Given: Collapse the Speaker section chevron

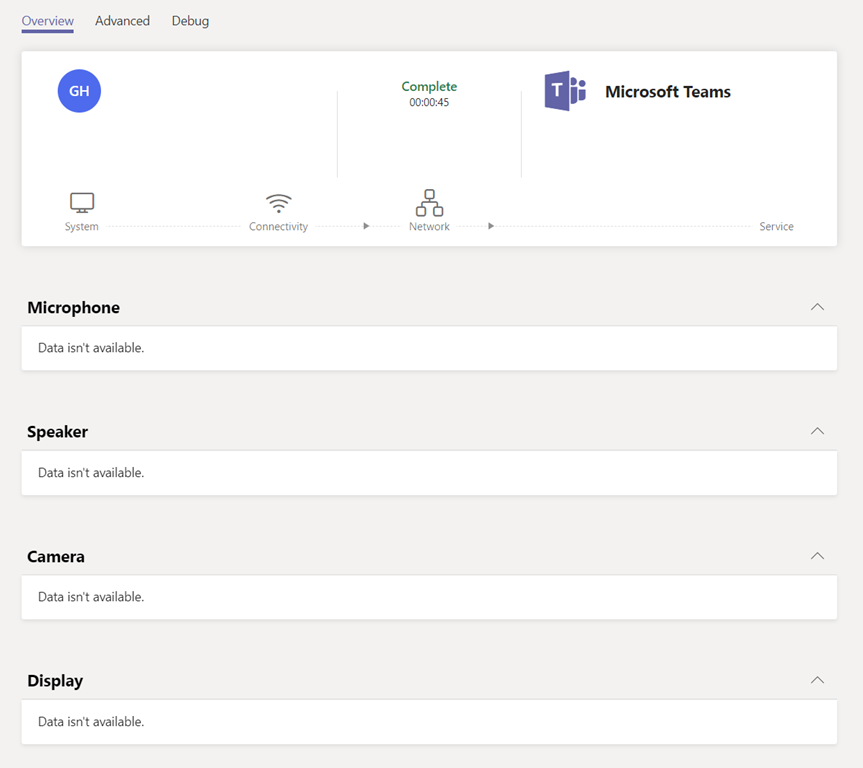Looking at the screenshot, I should click(x=817, y=431).
